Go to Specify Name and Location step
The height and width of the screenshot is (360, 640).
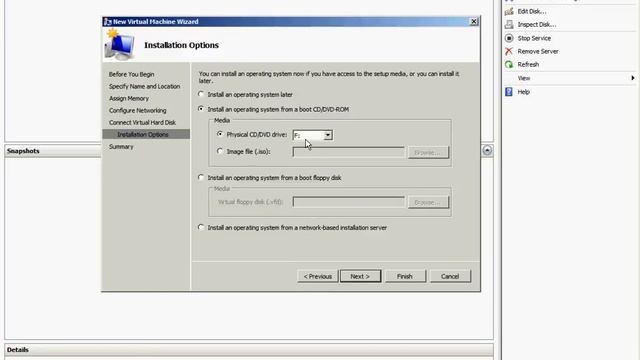(x=144, y=87)
